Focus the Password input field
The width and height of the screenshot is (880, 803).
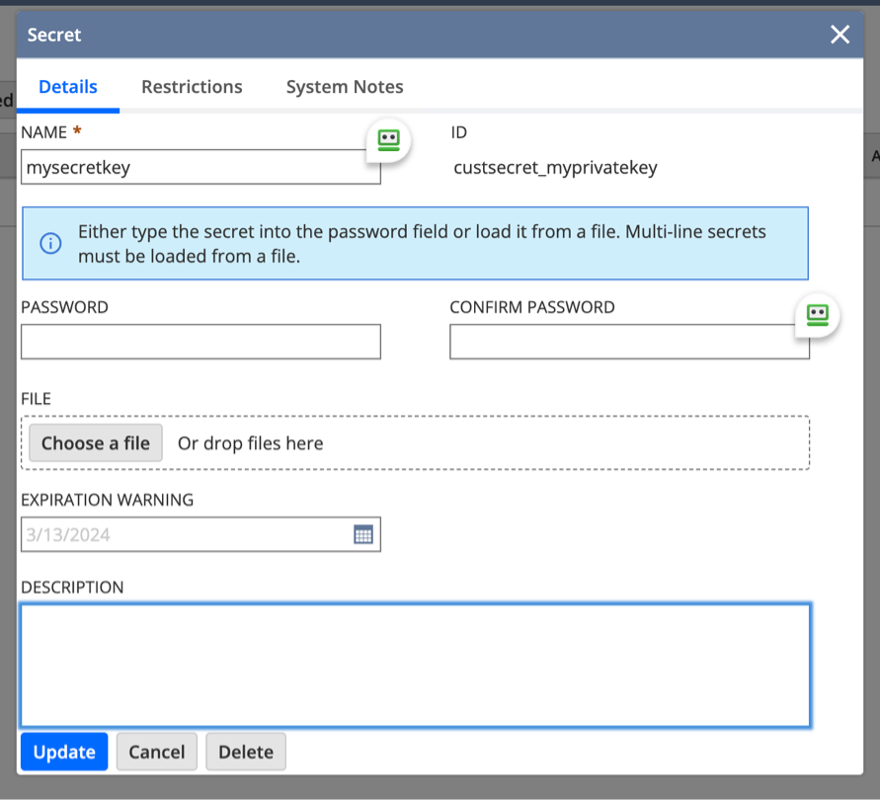[x=201, y=341]
